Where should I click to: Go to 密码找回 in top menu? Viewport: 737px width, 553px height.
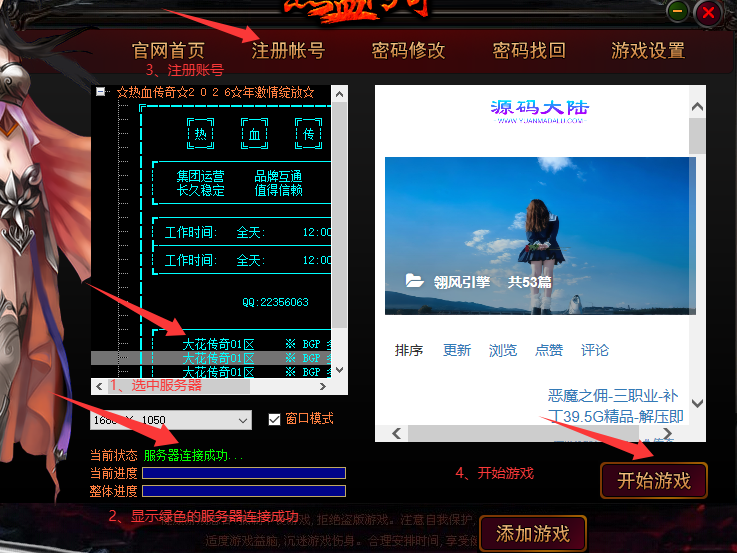click(529, 50)
